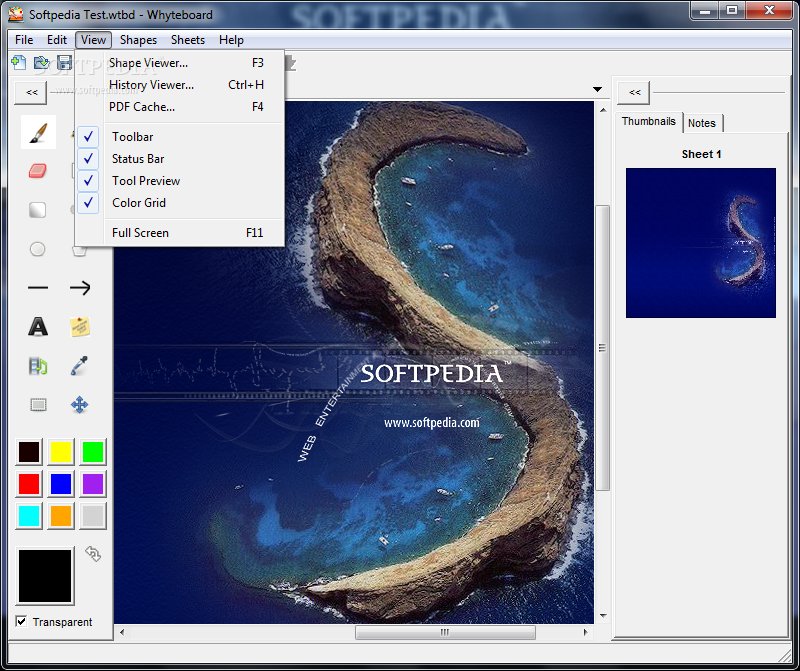Select the Circle shape tool
The width and height of the screenshot is (800, 671).
[37, 249]
